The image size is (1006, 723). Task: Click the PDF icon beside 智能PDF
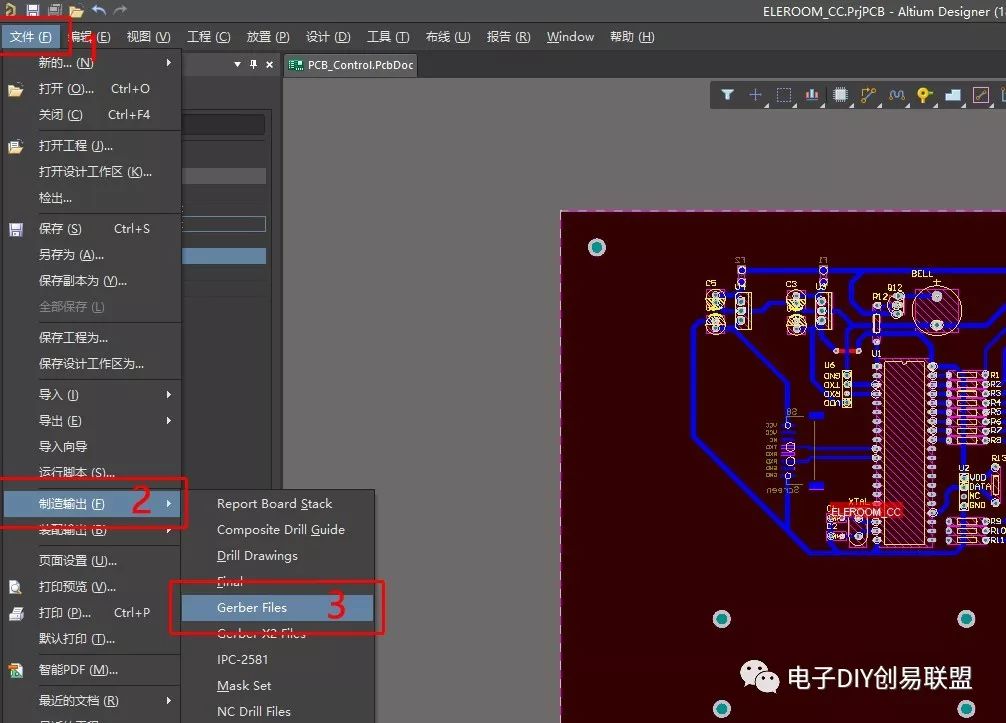15,670
